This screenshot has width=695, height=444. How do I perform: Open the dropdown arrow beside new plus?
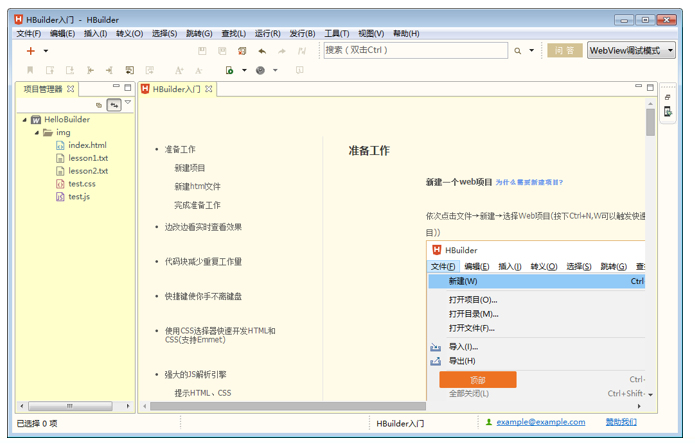[x=45, y=51]
